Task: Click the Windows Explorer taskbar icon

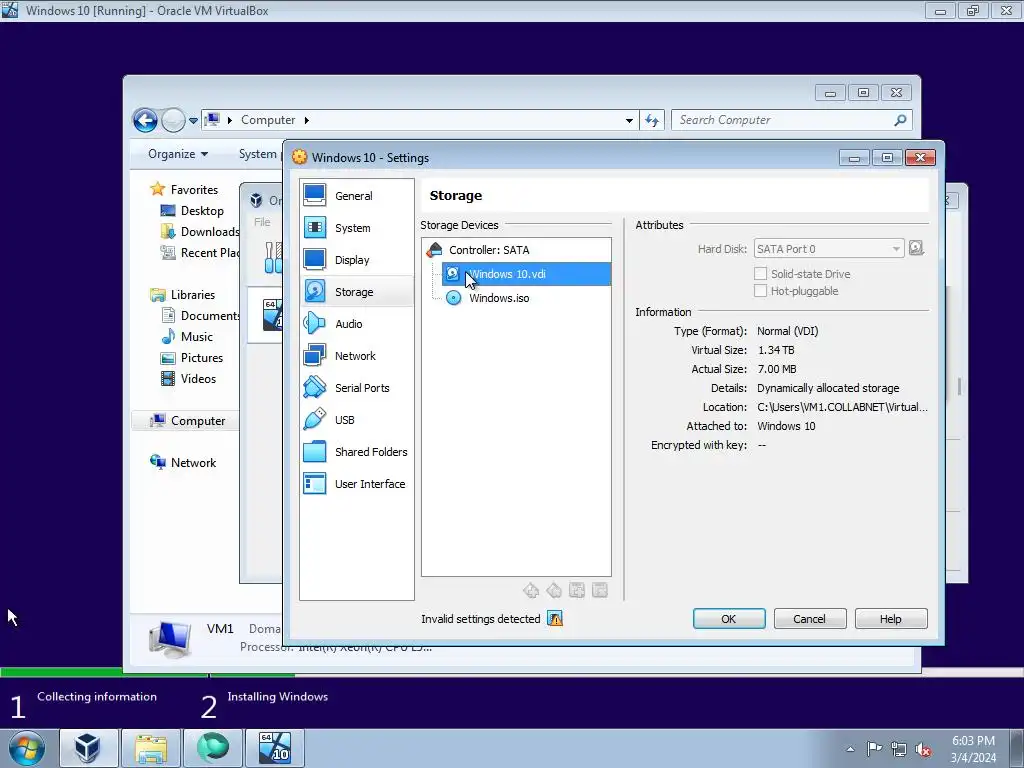Action: coord(151,748)
